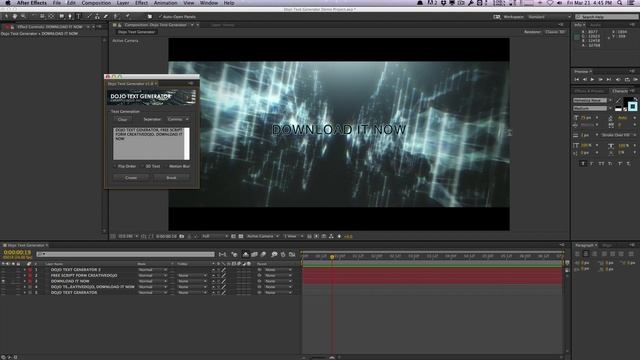Select the Pen tool in toolbar
This screenshot has width=640, height=360.
pyautogui.click(x=70, y=17)
